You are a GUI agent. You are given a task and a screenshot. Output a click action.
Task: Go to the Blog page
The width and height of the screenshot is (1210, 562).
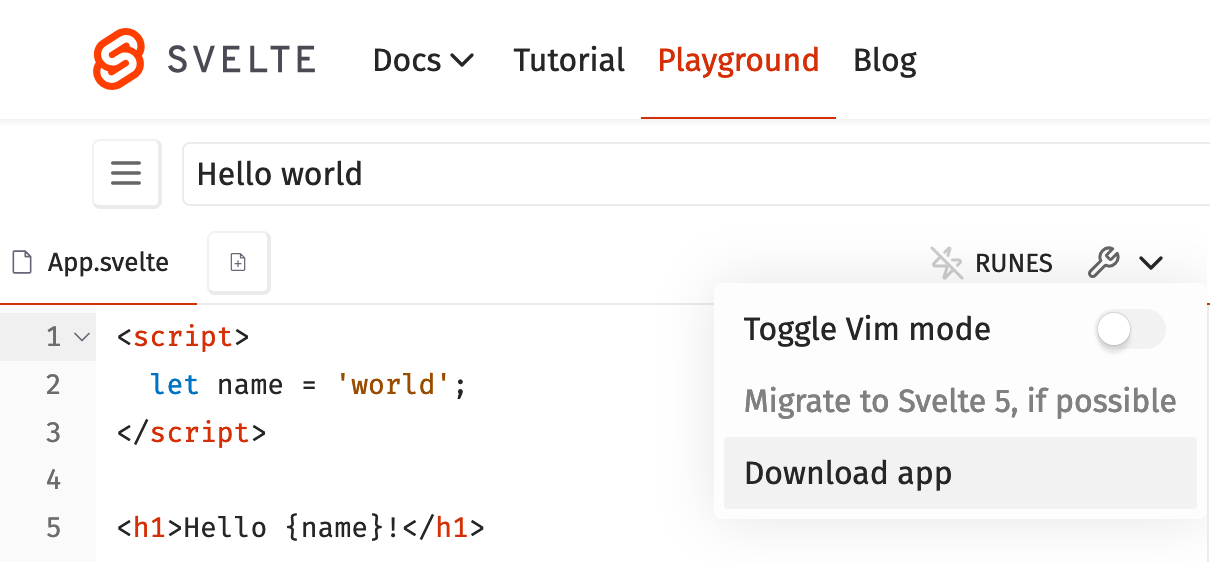point(884,61)
